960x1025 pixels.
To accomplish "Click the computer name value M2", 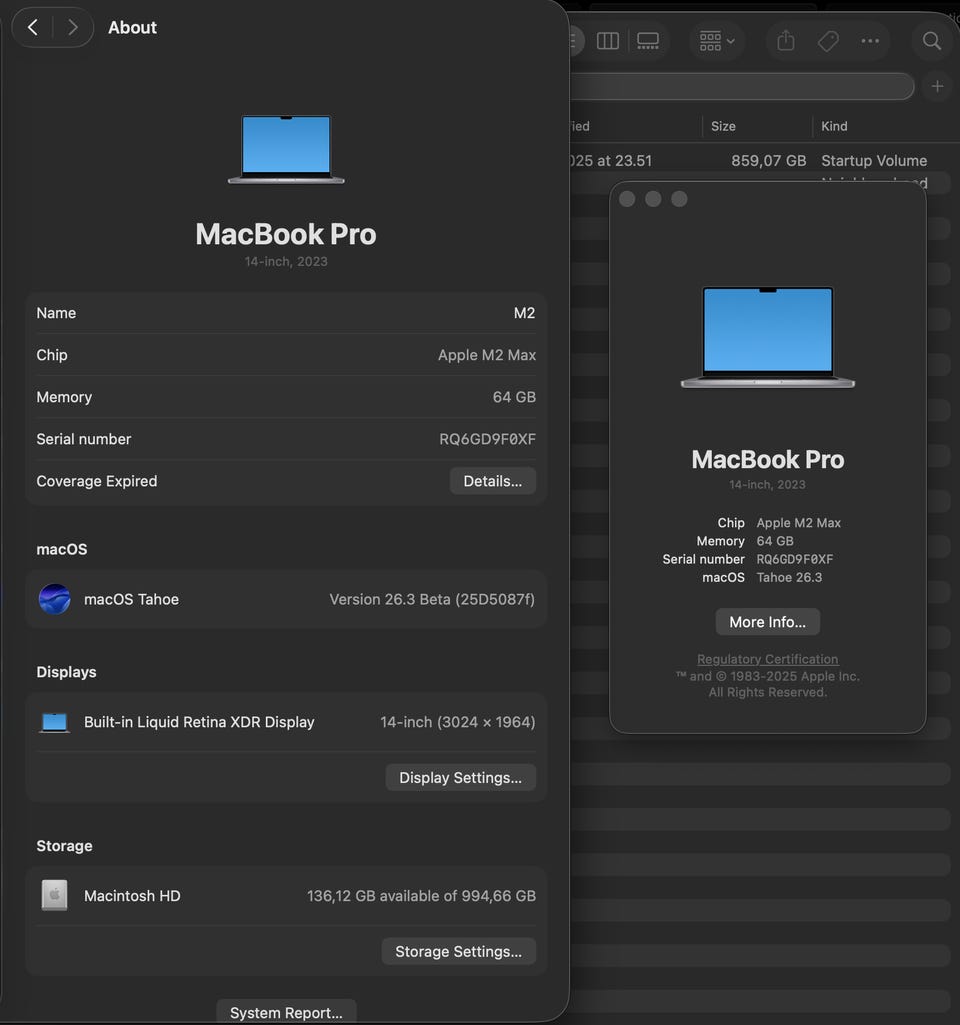I will pos(524,313).
